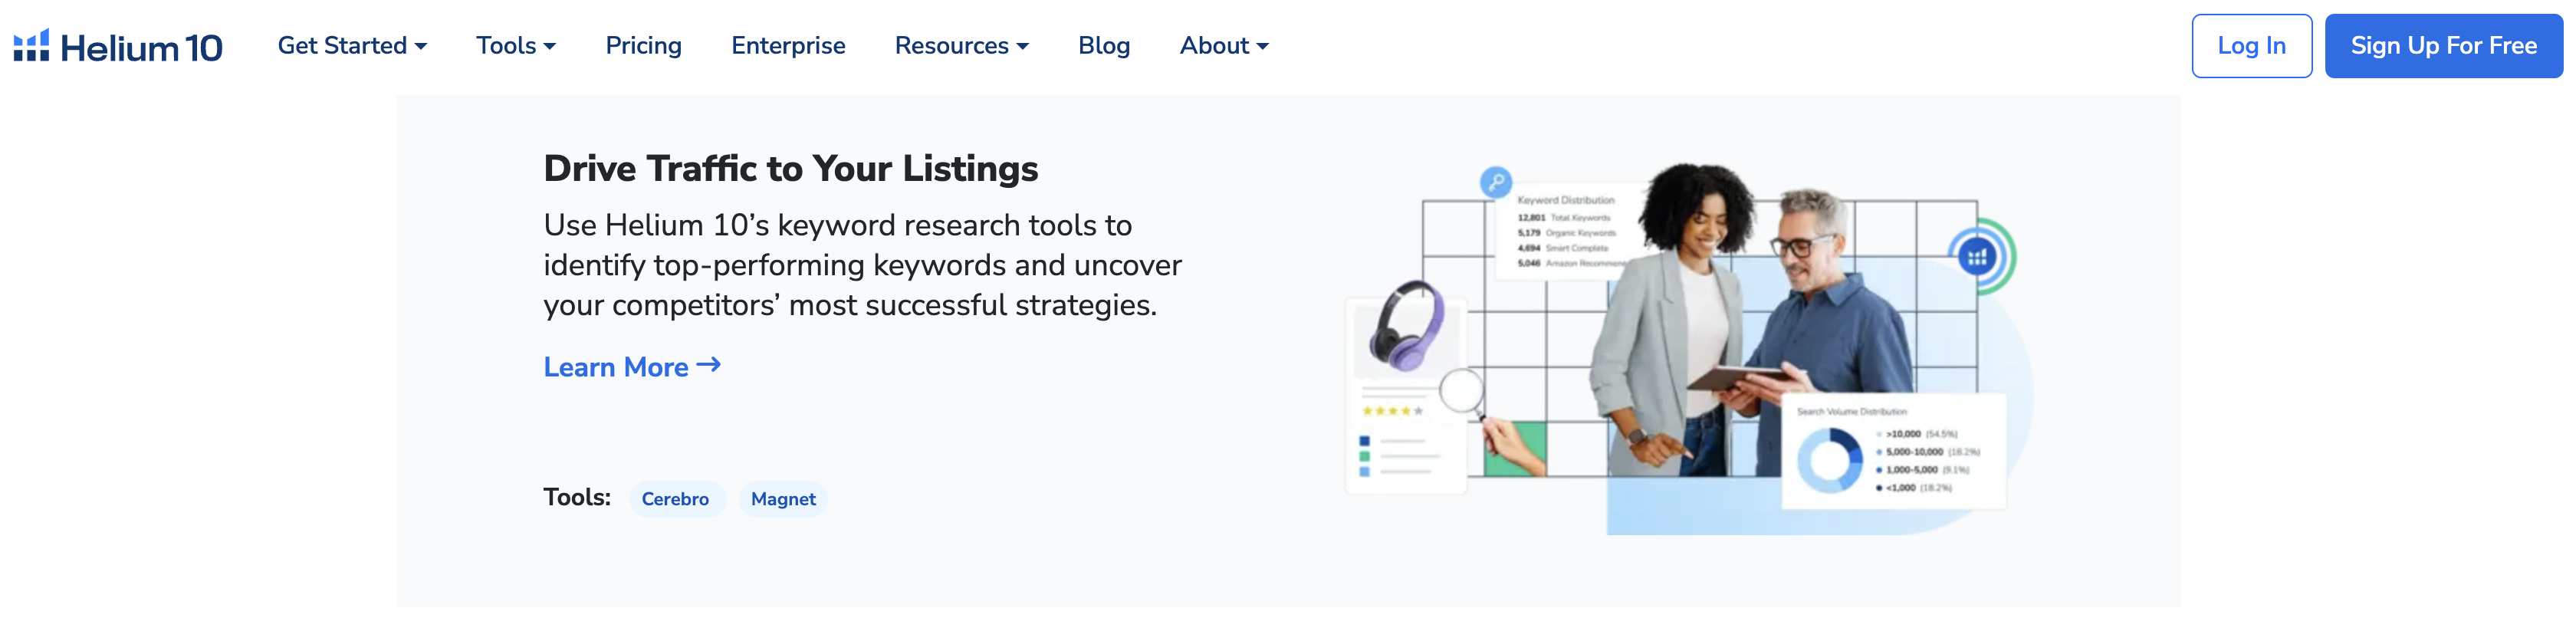Click the purple headphones product image
This screenshot has width=2576, height=641.
coord(1407,326)
